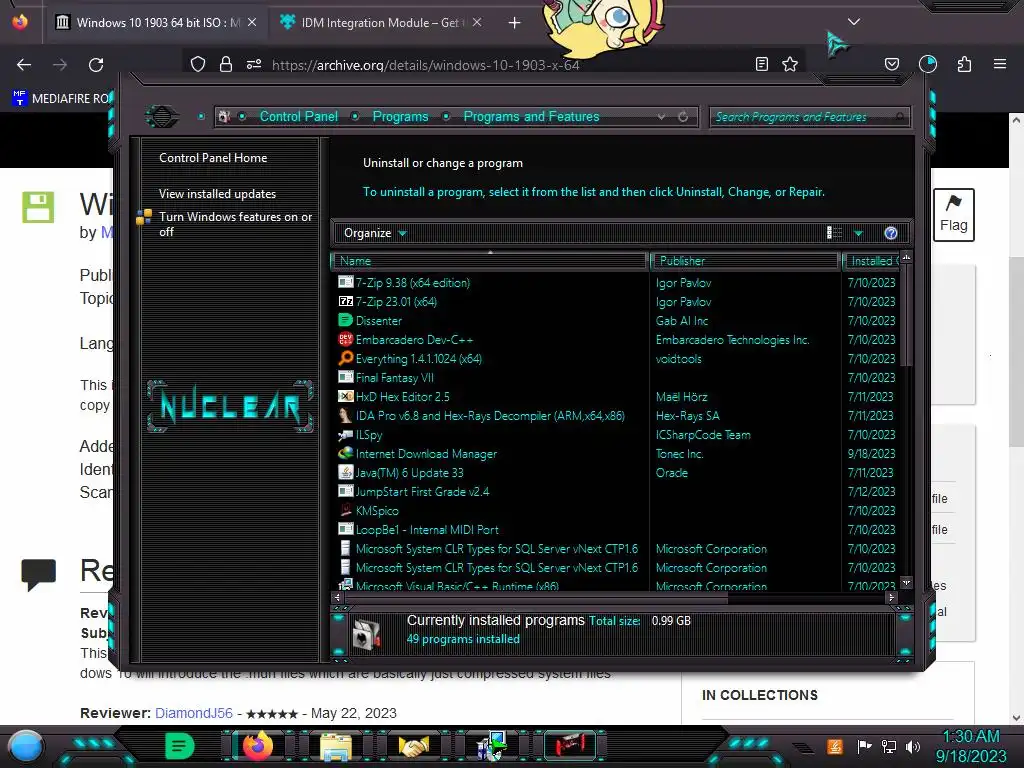Open green Dissenter taskbar icon

(x=180, y=746)
